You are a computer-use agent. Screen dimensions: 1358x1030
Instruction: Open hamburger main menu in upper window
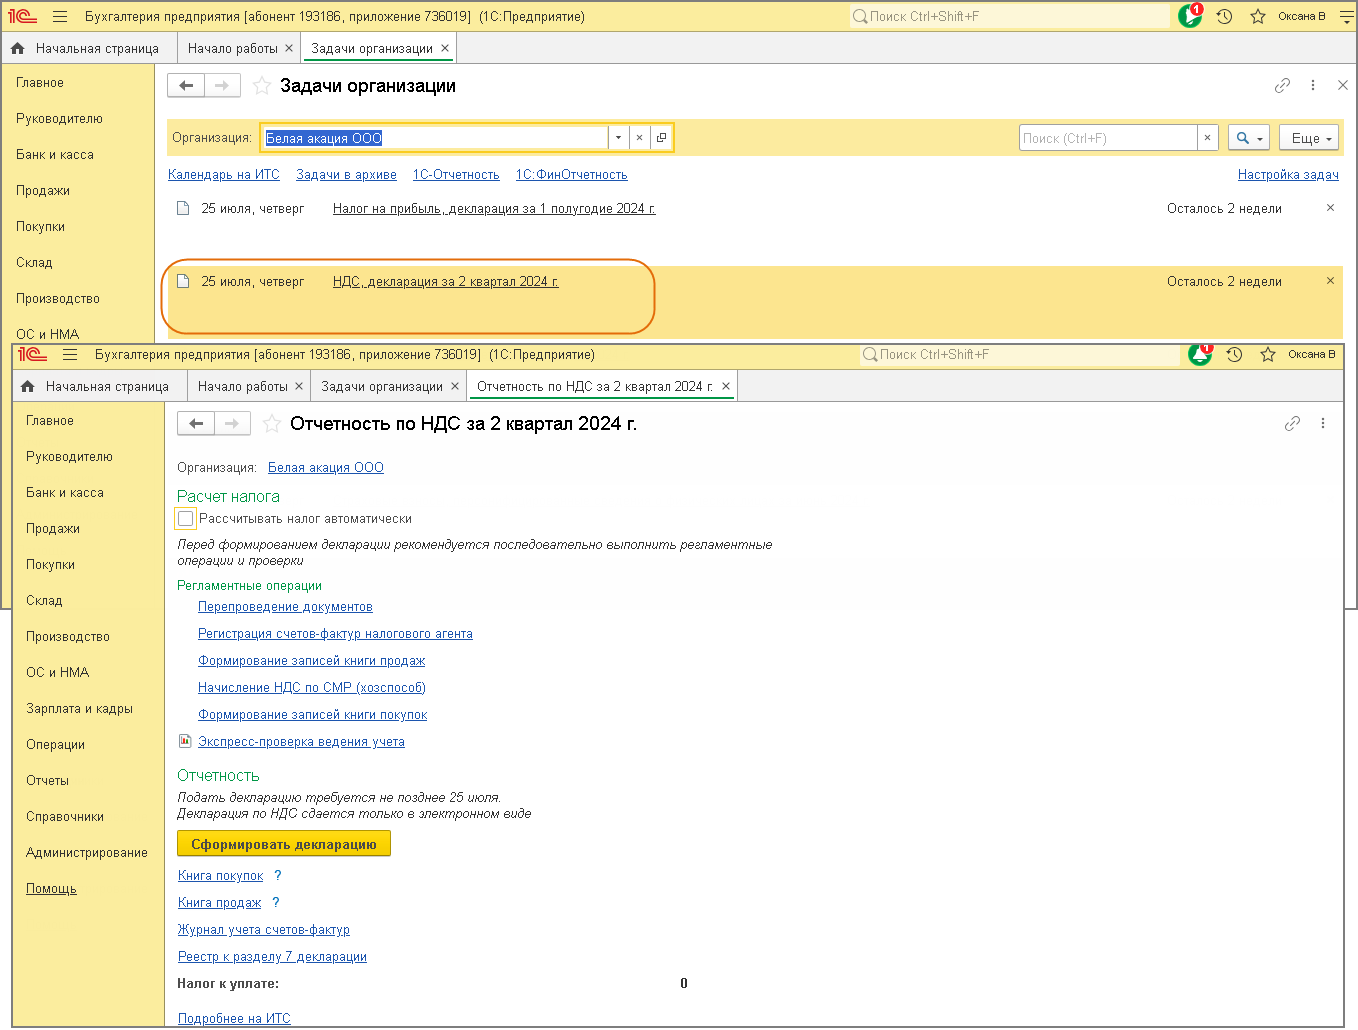pos(60,16)
